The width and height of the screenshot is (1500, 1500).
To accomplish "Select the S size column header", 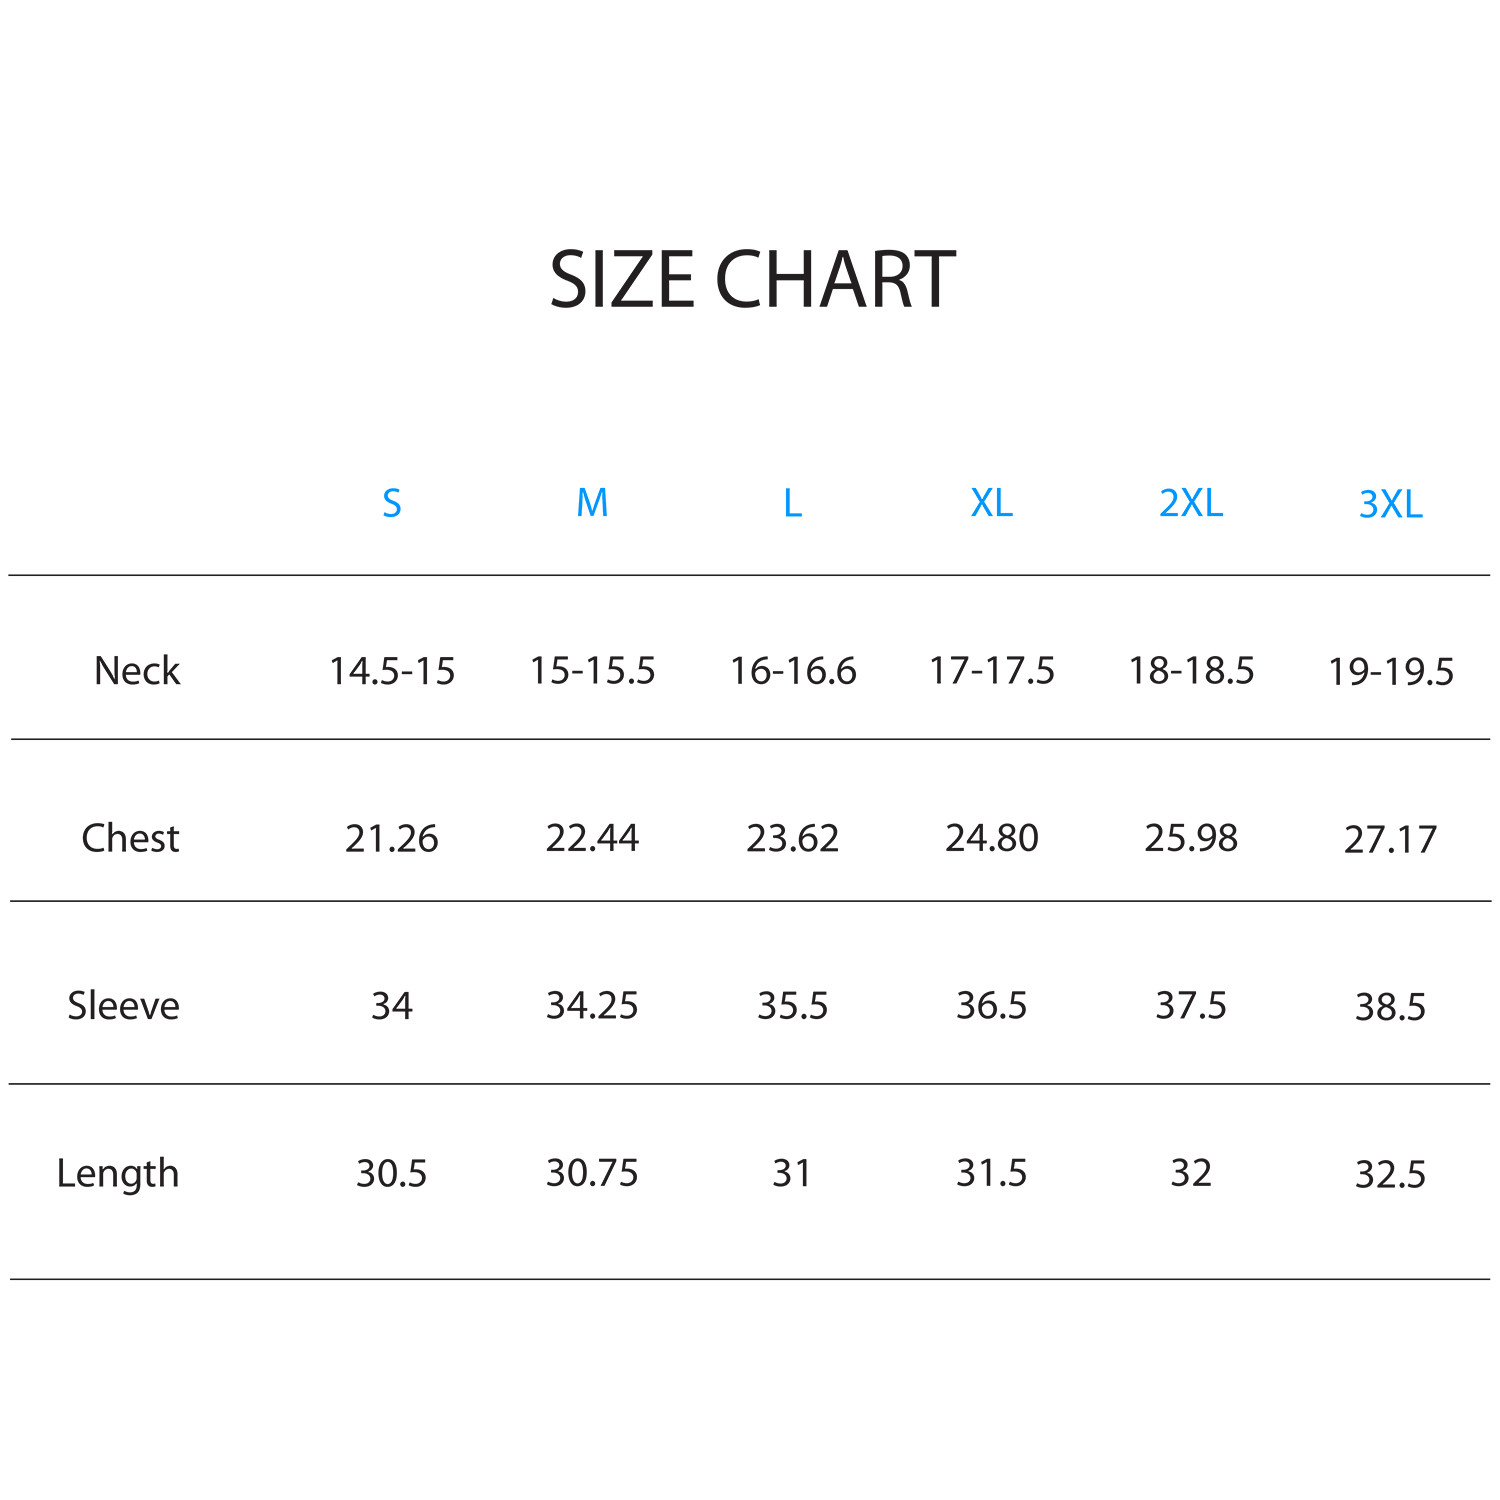I will 392,503.
